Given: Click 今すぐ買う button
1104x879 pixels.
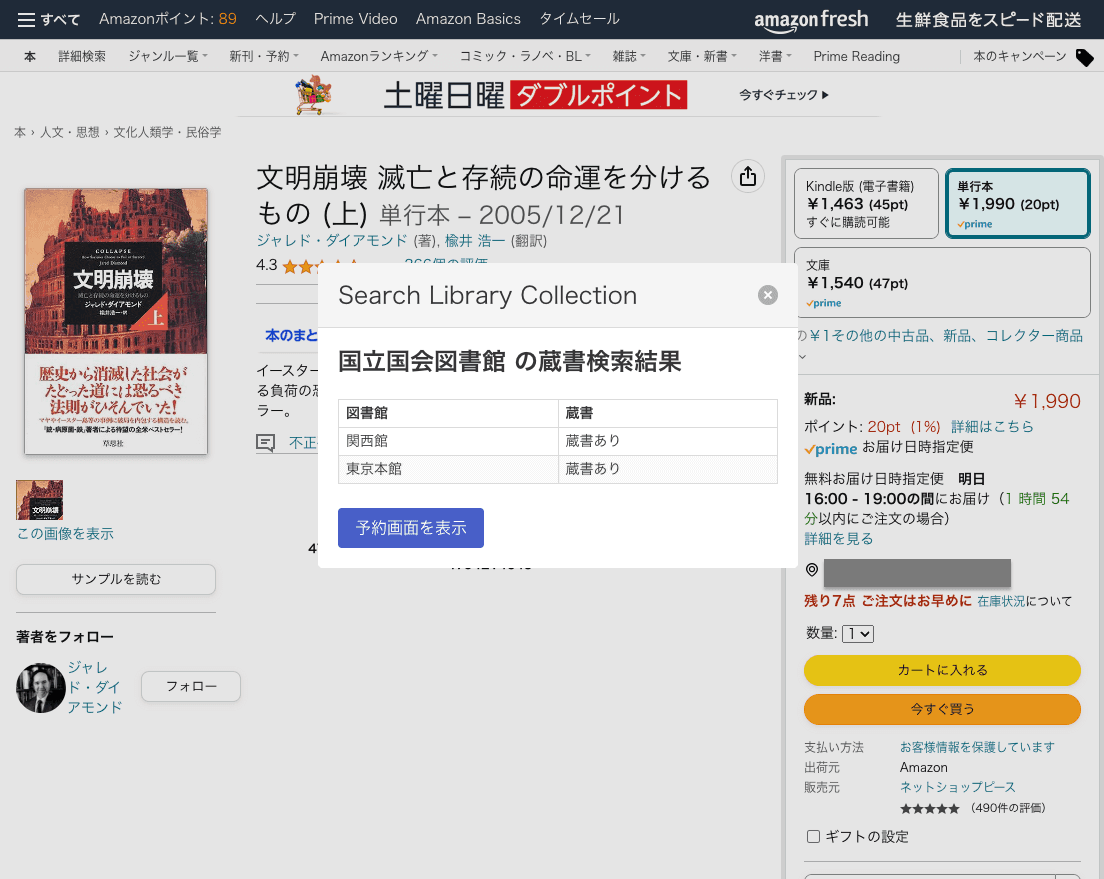Looking at the screenshot, I should coord(942,709).
